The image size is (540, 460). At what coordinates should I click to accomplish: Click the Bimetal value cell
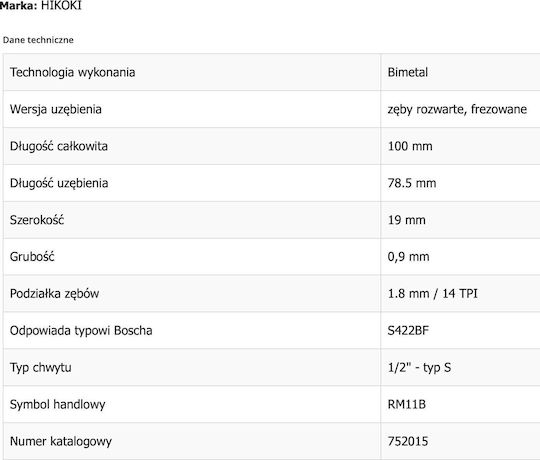click(460, 72)
